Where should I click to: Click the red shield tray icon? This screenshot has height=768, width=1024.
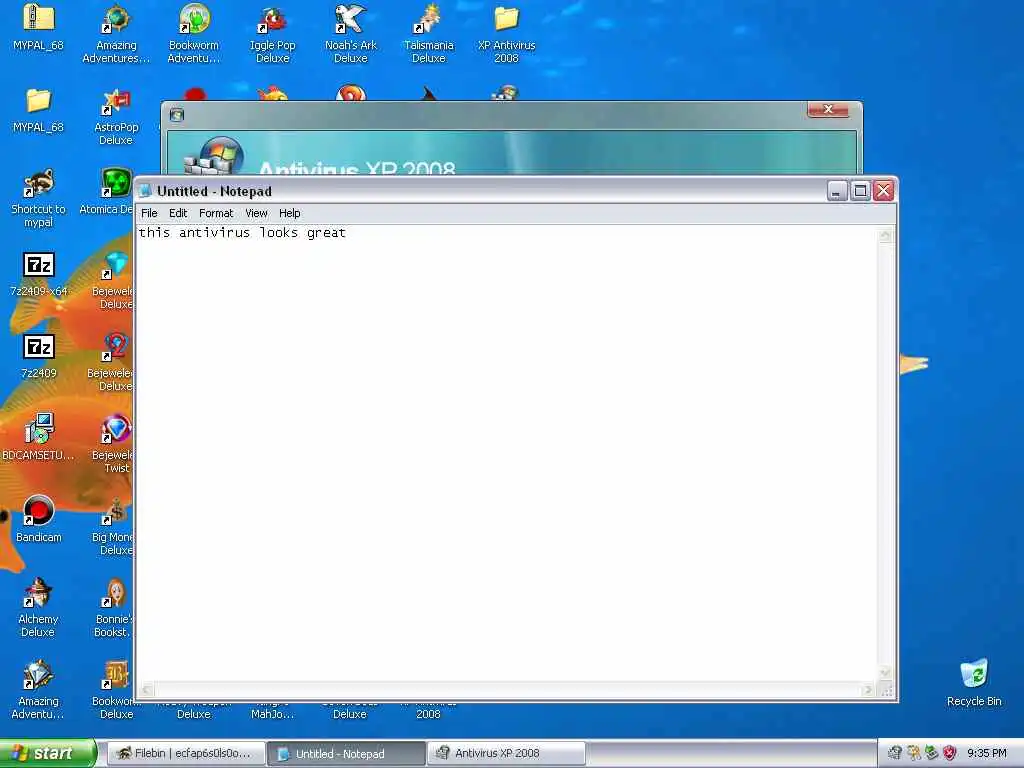[x=950, y=753]
